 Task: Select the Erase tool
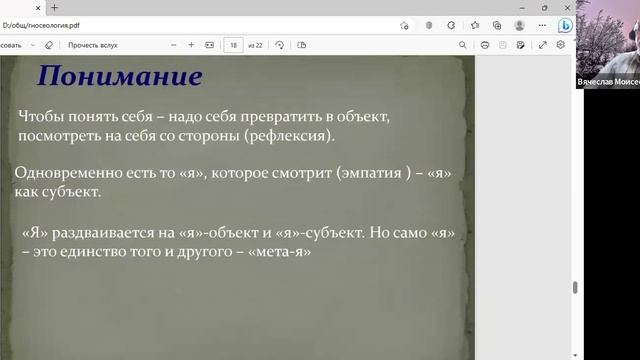(x=49, y=45)
